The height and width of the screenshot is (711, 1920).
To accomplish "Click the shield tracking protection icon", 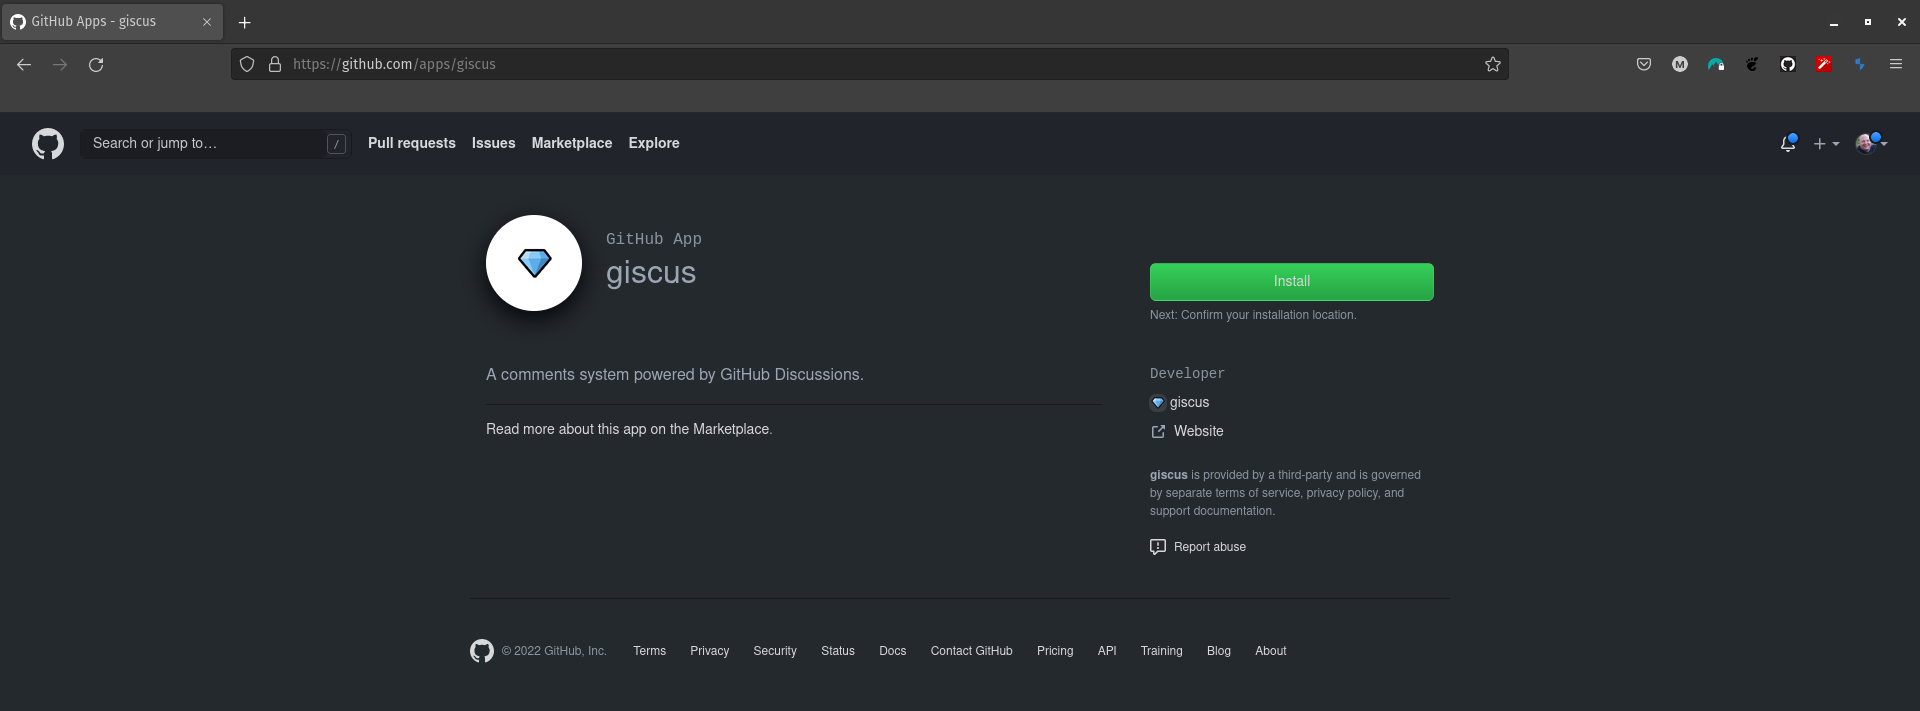I will 247,64.
